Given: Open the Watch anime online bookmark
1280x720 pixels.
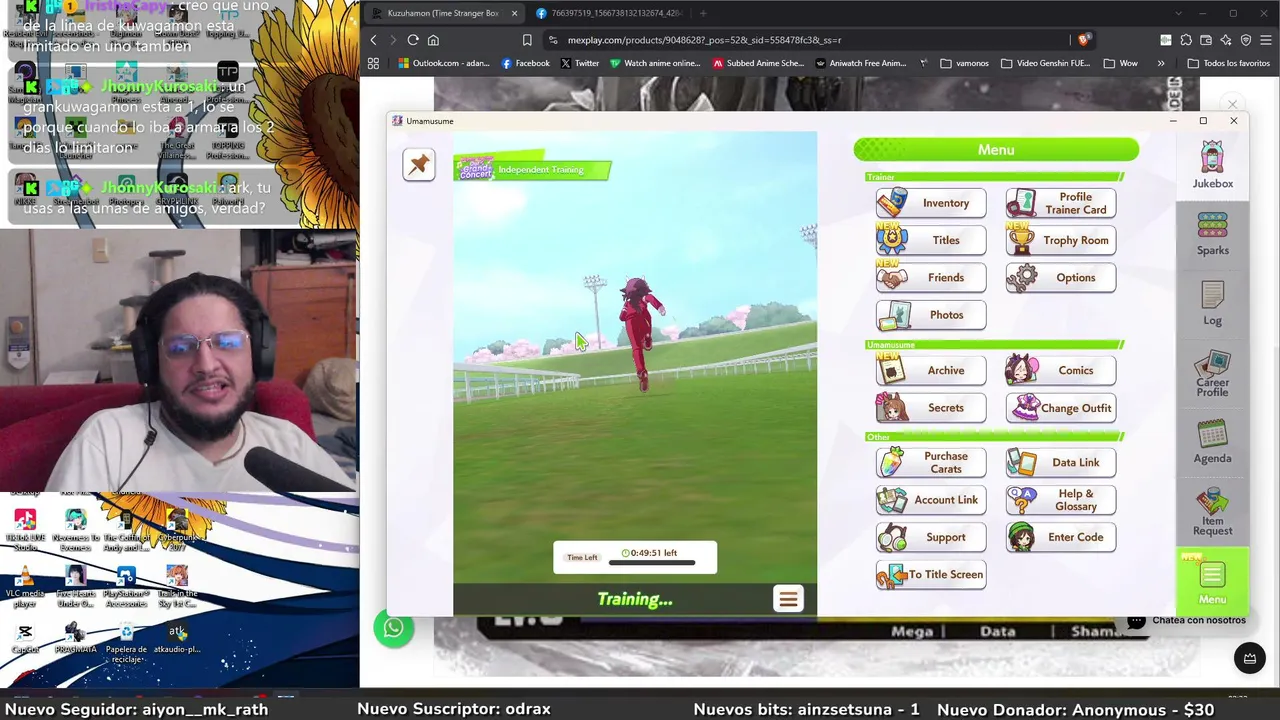Looking at the screenshot, I should click(655, 63).
